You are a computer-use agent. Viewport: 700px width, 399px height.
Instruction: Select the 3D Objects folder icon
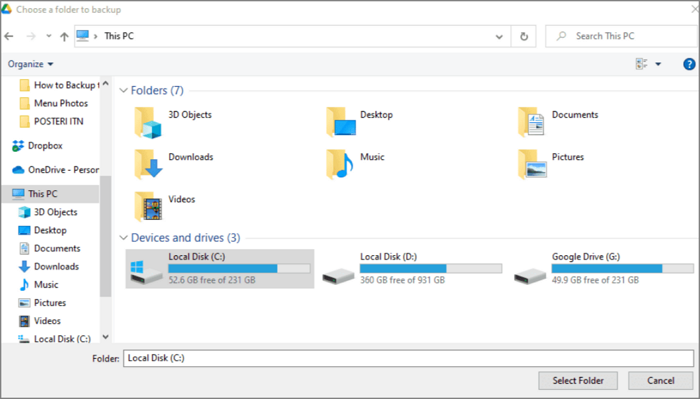(148, 122)
